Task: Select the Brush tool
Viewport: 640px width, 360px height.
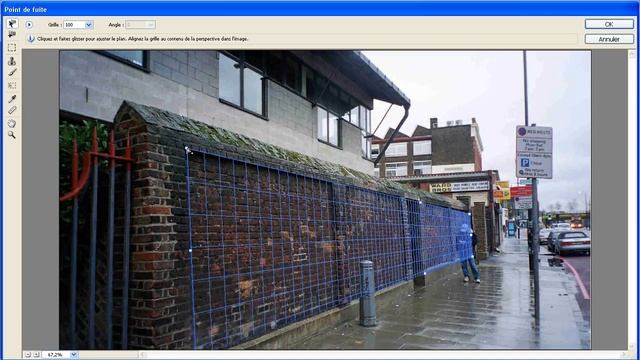Action: pyautogui.click(x=12, y=73)
